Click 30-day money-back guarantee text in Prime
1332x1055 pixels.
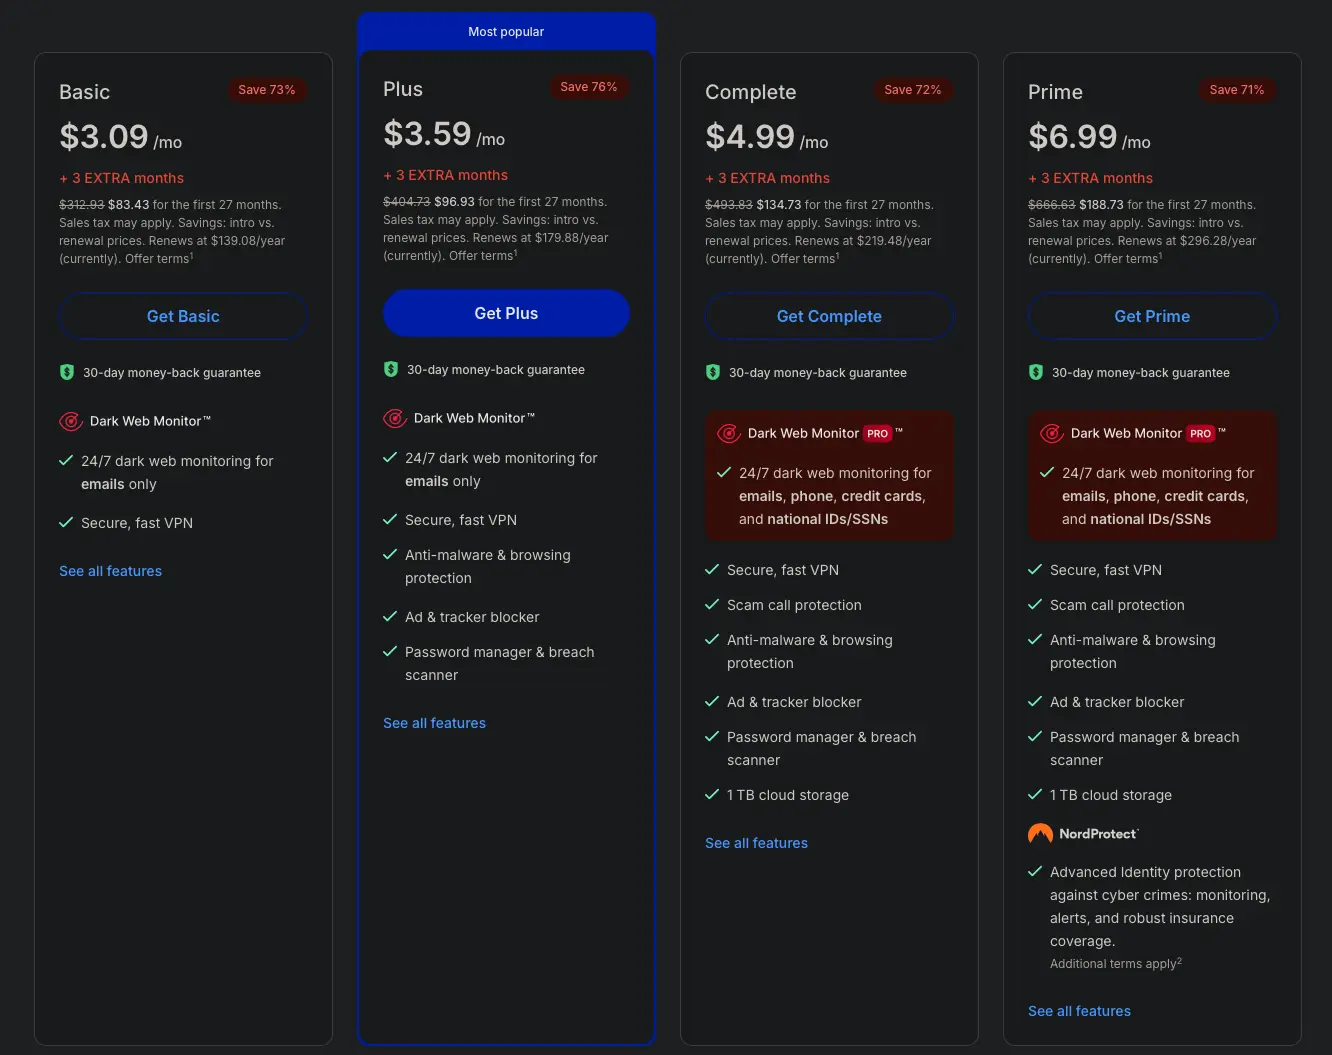pyautogui.click(x=1141, y=373)
